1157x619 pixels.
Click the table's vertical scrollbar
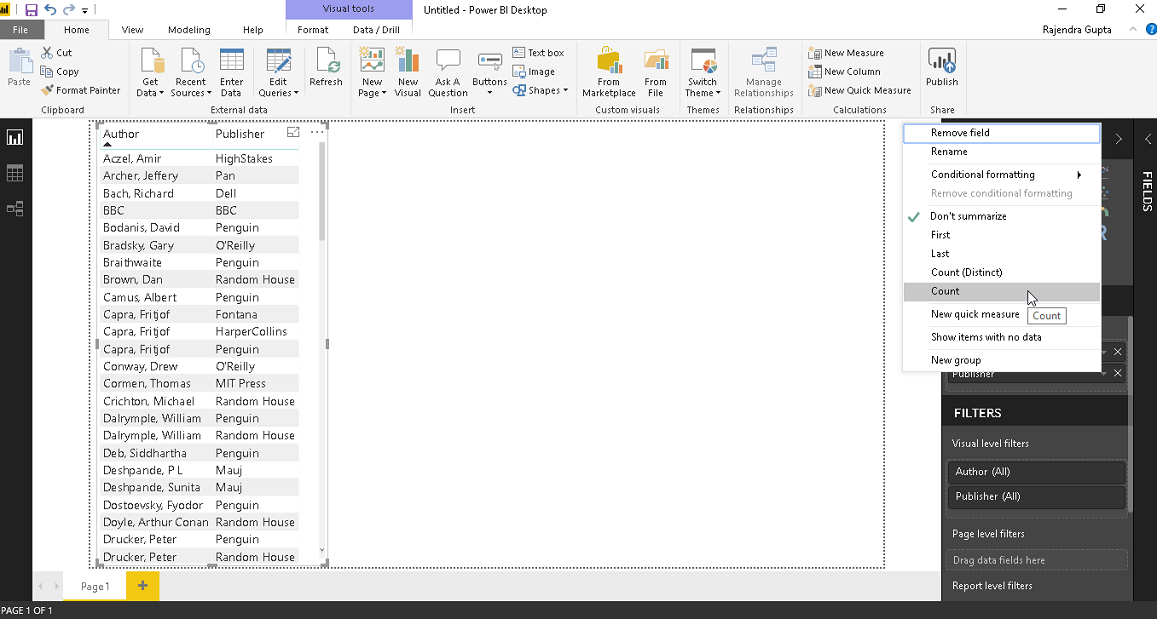[322, 190]
